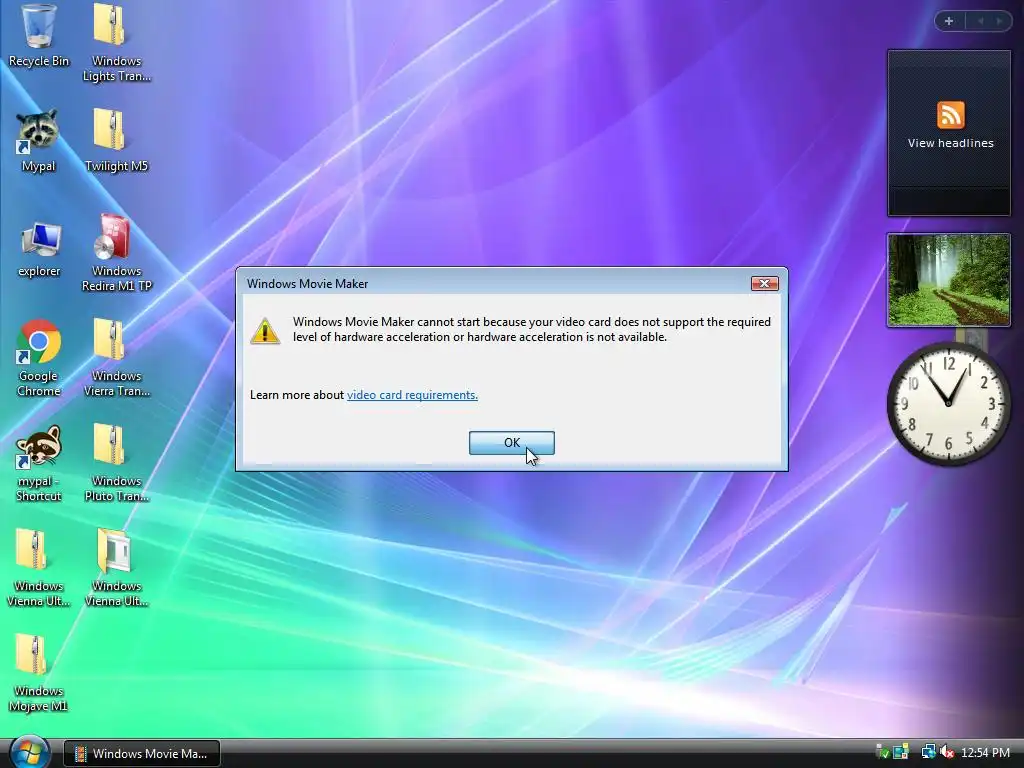
Task: Select the Twilight M5 zip folder
Action: [116, 140]
